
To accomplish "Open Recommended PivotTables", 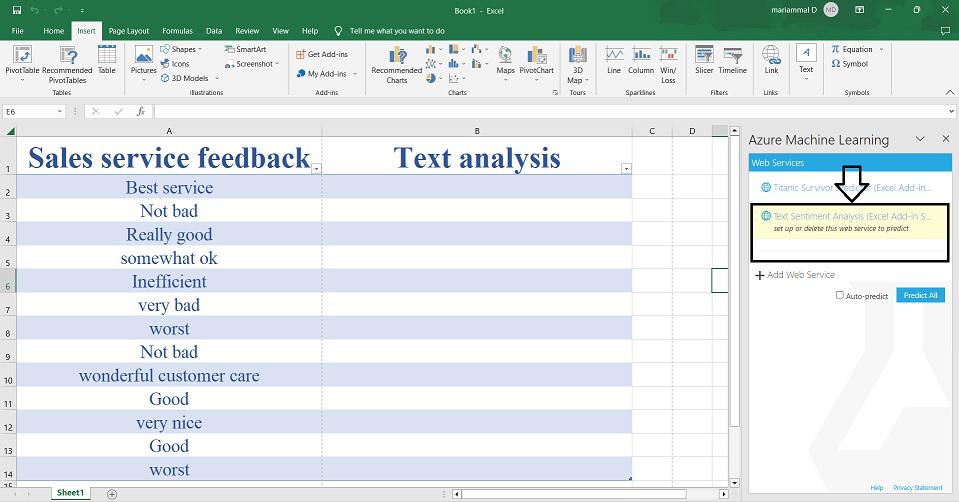I will (67, 65).
